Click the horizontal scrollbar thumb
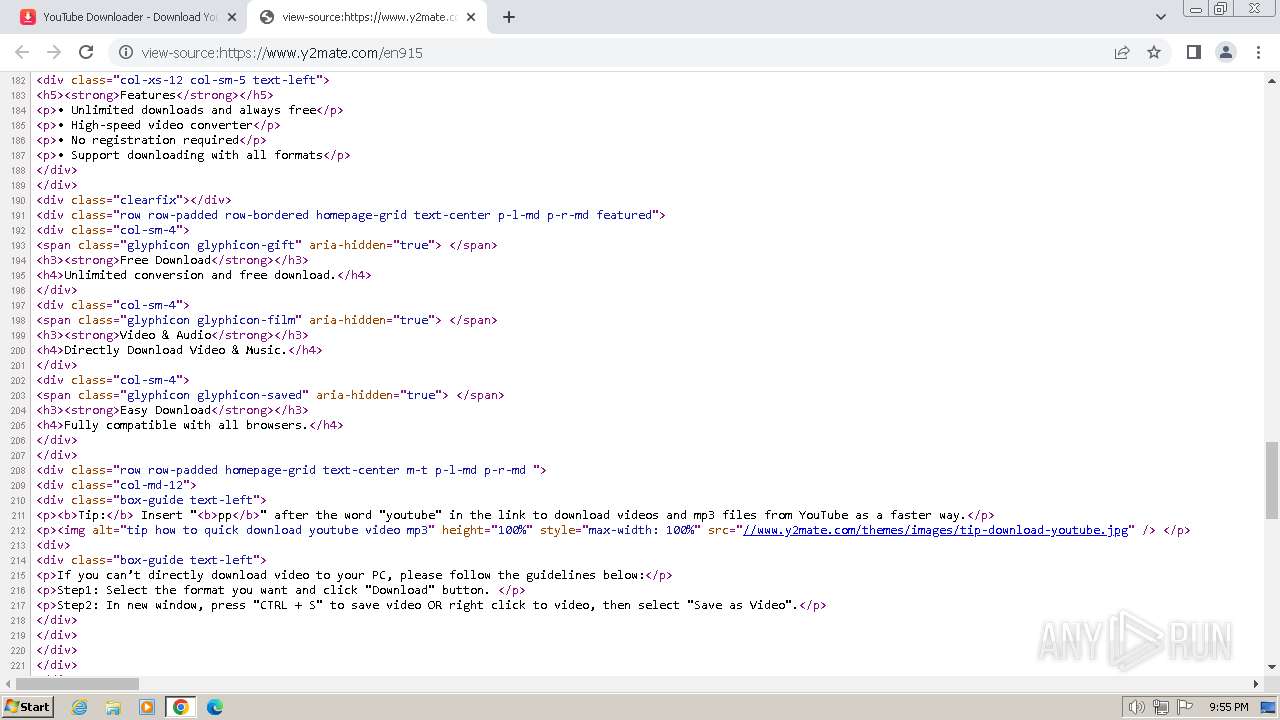 point(78,684)
